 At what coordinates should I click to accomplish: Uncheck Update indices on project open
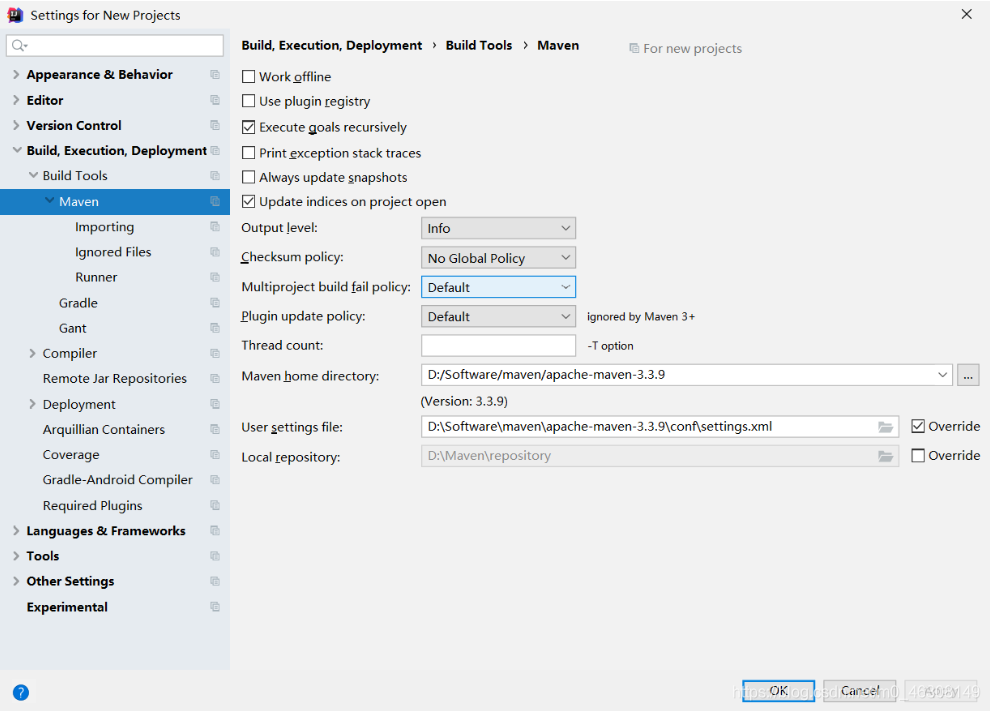(249, 201)
